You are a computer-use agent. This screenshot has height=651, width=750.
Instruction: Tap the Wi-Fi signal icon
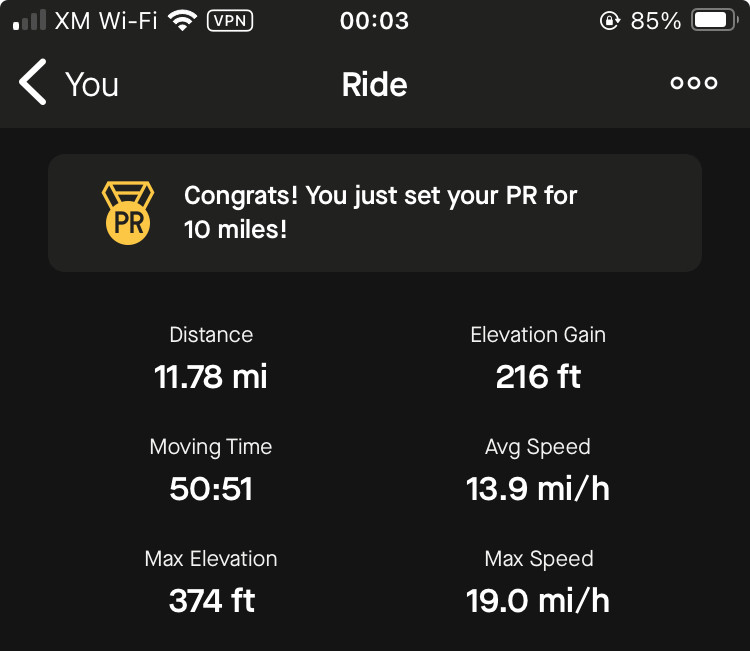click(x=182, y=21)
